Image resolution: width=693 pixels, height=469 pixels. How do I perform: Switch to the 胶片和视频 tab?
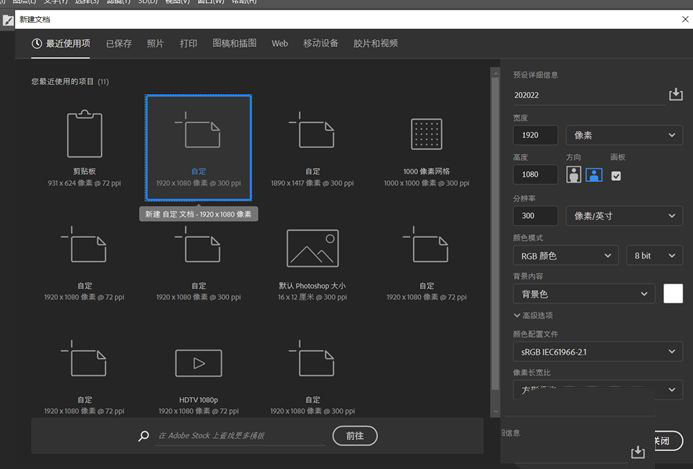375,43
